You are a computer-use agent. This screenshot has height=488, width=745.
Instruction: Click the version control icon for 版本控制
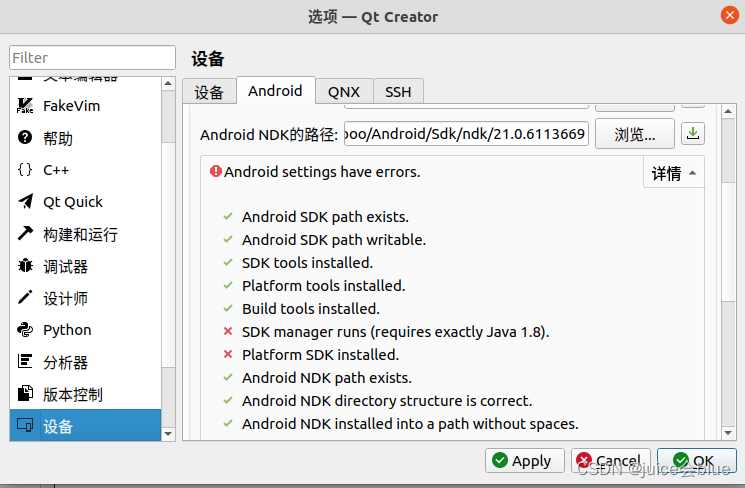coord(25,393)
